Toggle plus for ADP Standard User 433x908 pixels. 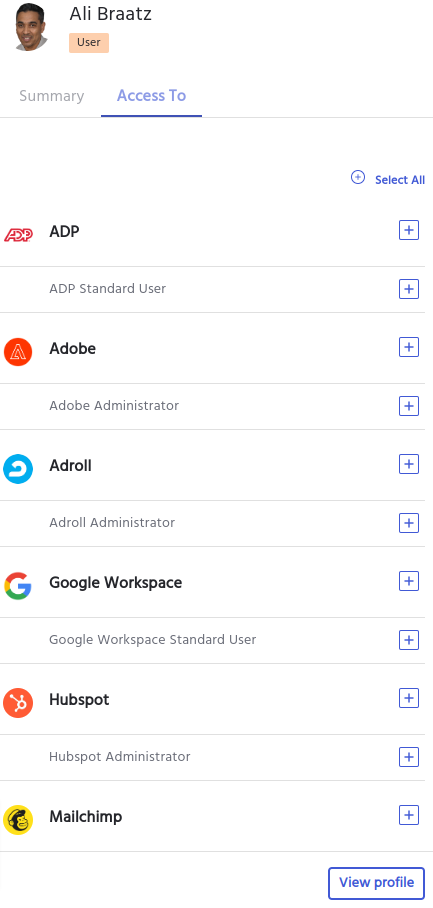point(409,289)
